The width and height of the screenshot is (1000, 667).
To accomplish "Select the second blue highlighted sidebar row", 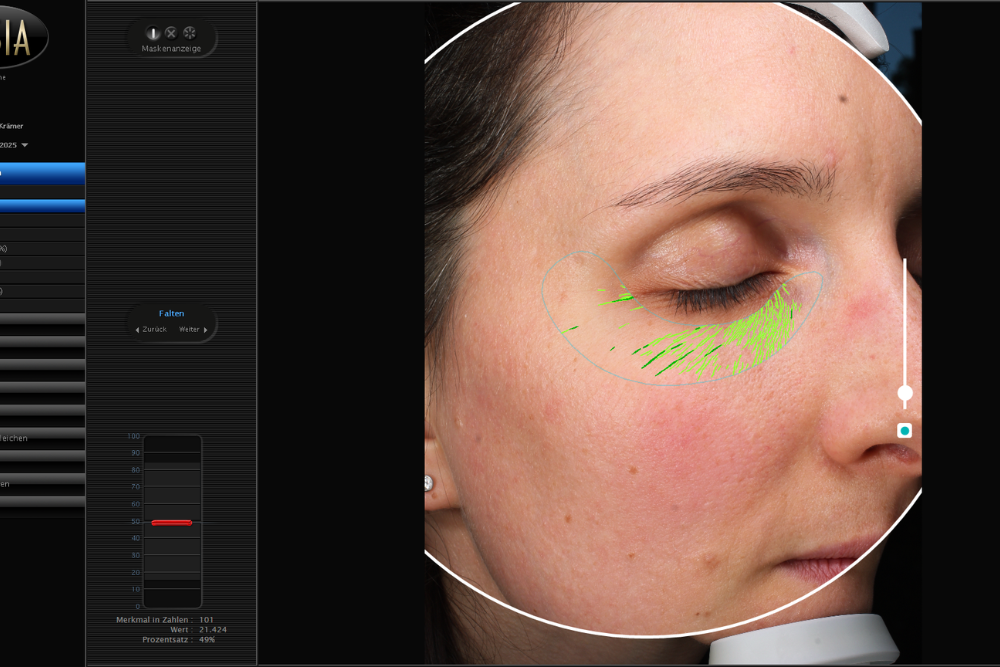I will coord(42,206).
